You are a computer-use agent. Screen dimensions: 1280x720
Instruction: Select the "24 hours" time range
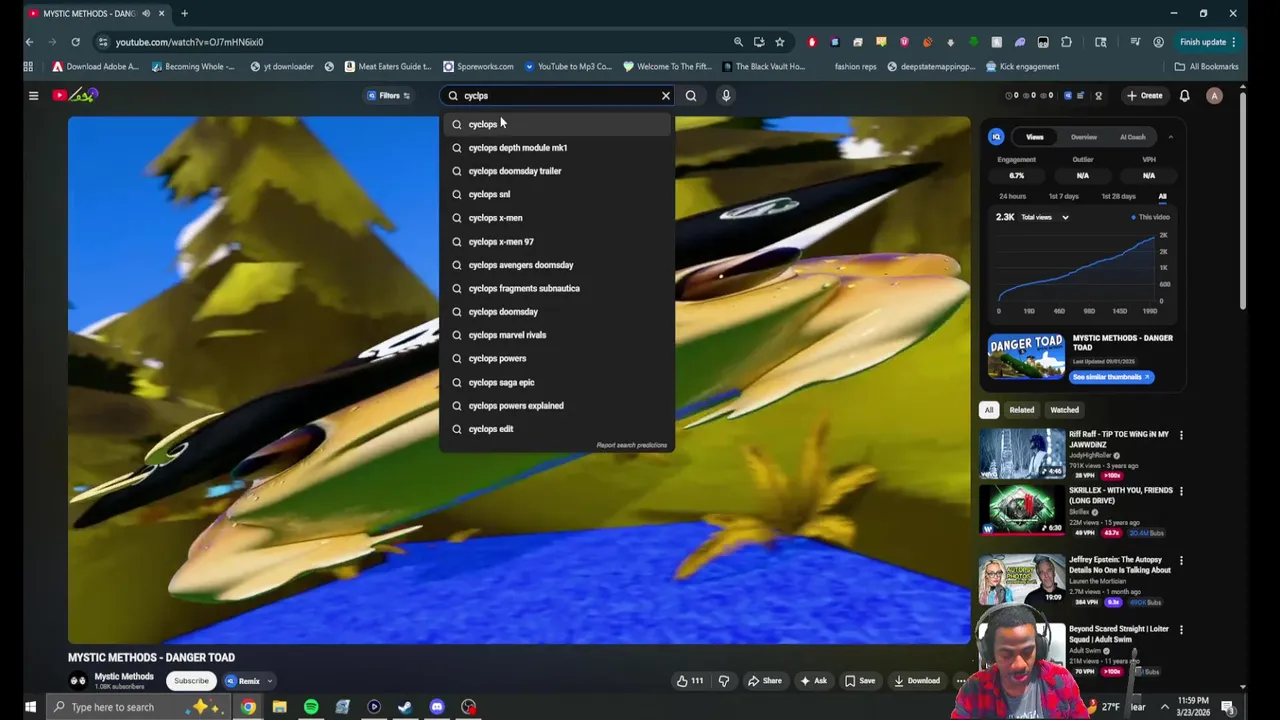point(1012,197)
